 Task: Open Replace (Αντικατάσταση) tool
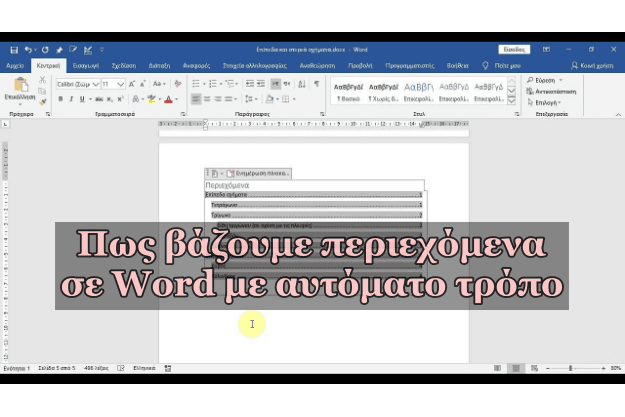[552, 91]
